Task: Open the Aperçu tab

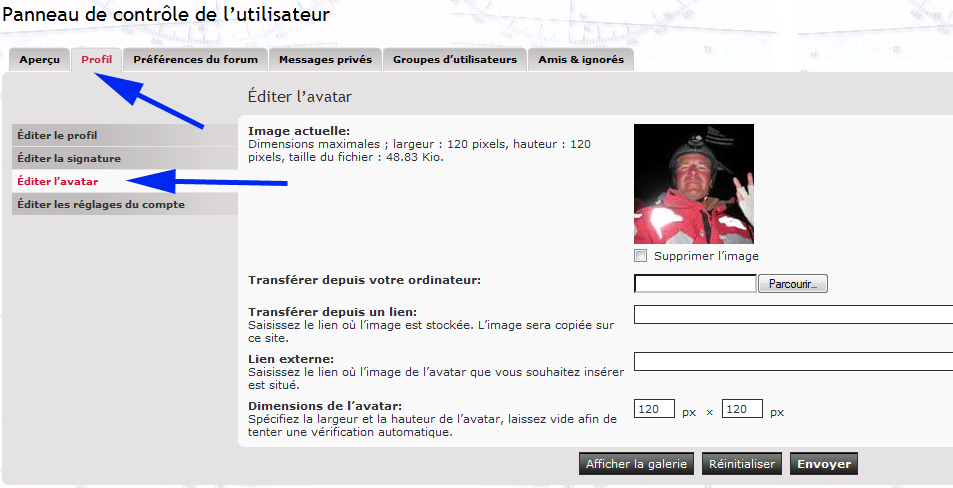Action: (x=40, y=60)
